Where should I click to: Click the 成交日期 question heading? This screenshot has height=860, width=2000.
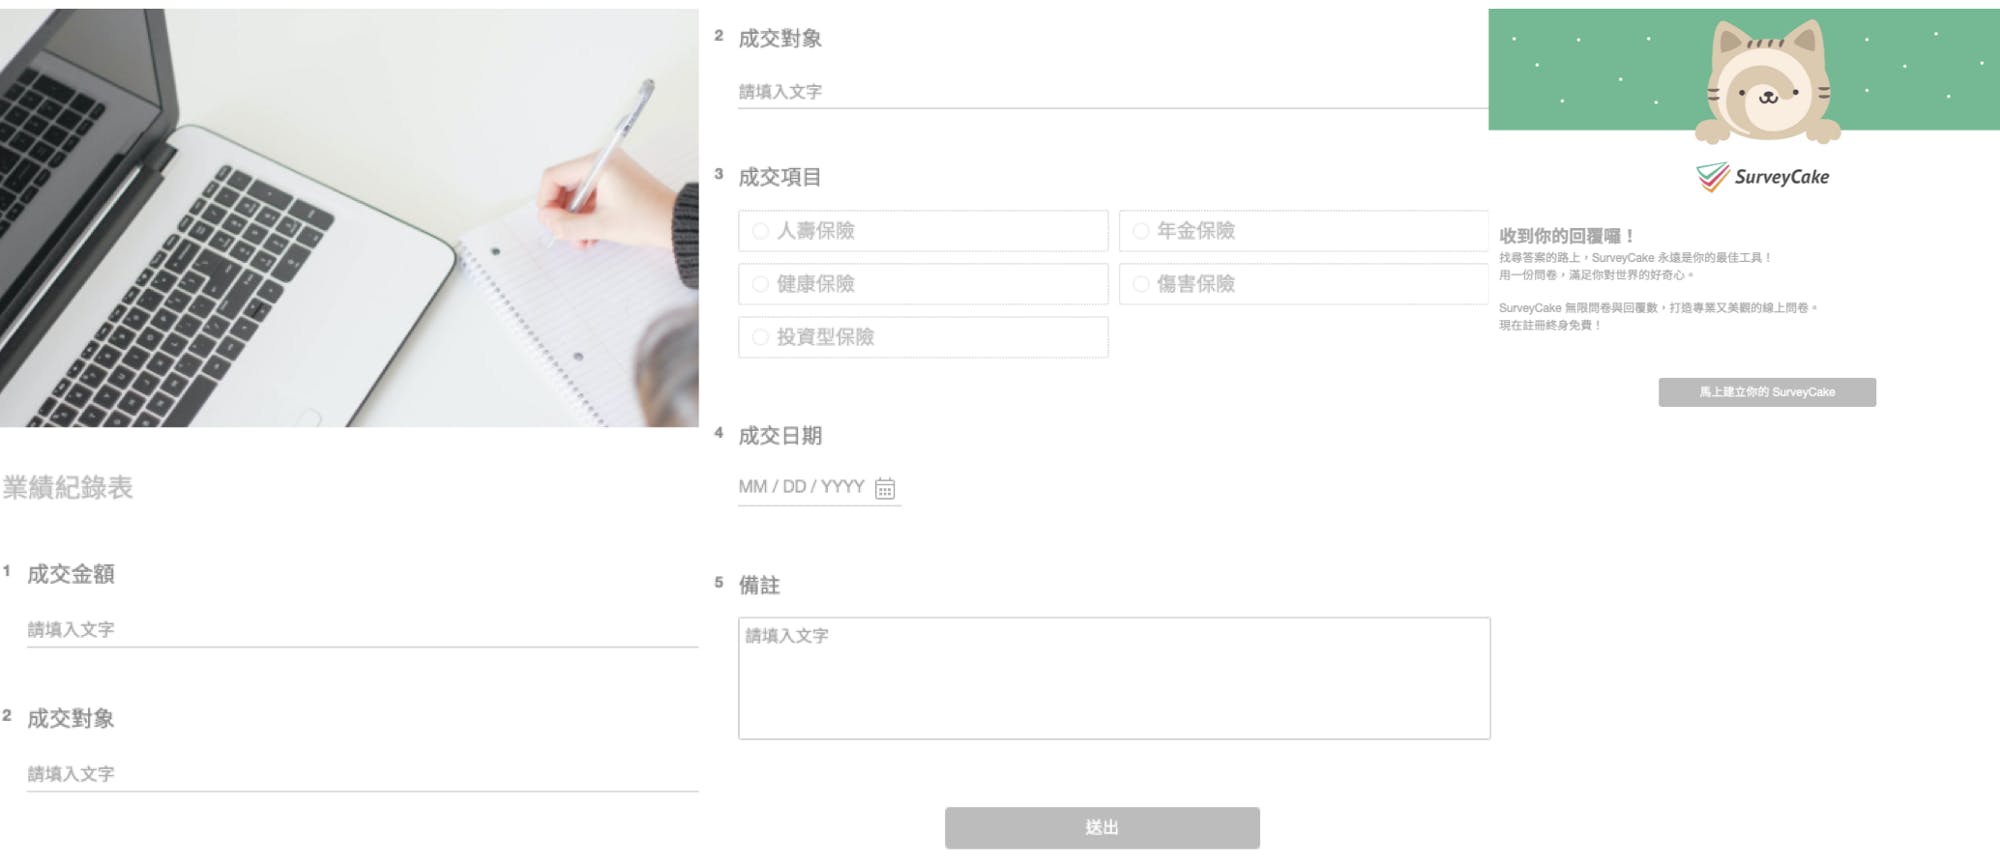click(780, 436)
